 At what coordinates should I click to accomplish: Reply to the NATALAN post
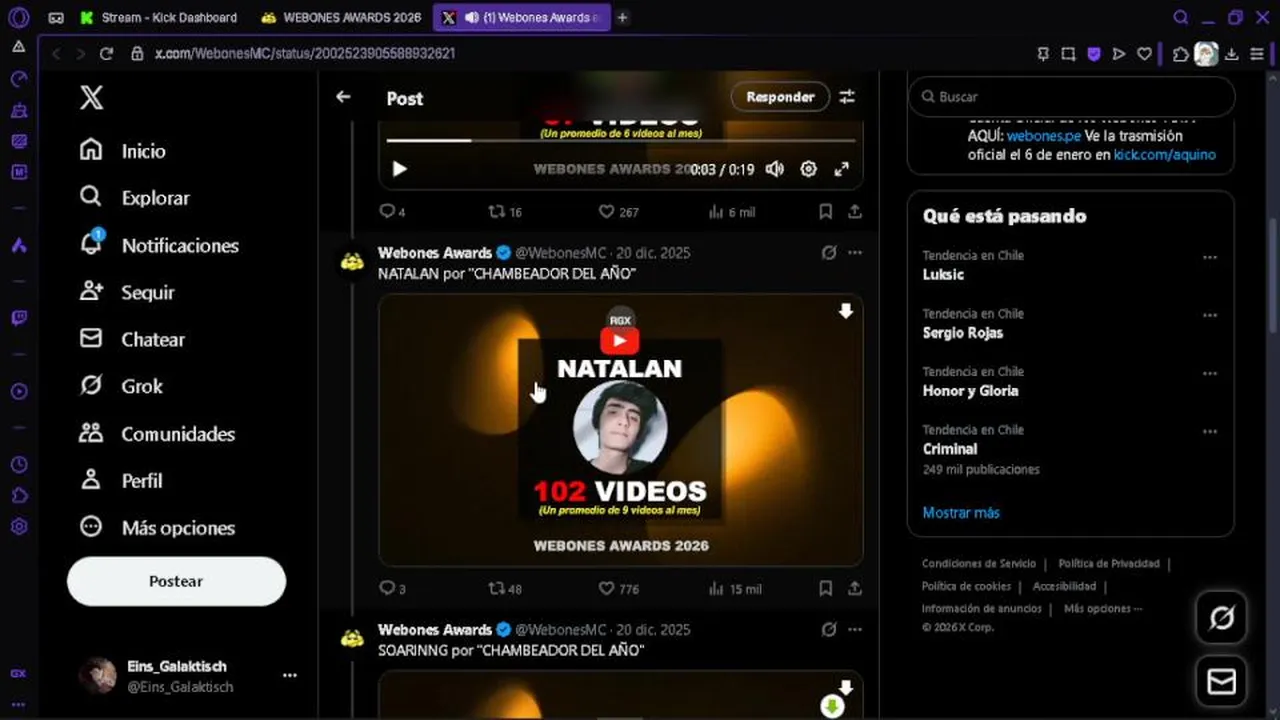point(392,589)
